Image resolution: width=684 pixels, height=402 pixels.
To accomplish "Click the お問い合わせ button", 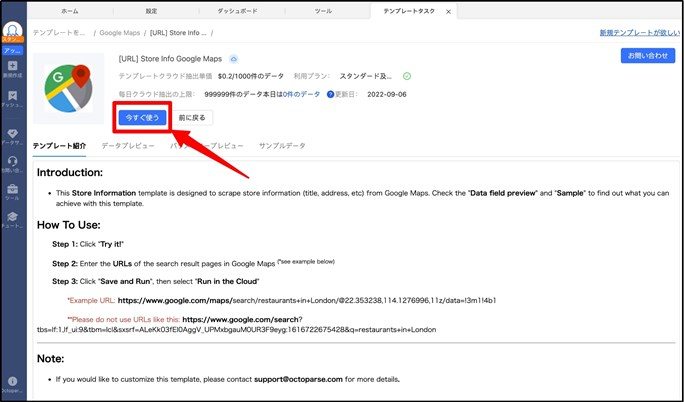I will pyautogui.click(x=648, y=56).
